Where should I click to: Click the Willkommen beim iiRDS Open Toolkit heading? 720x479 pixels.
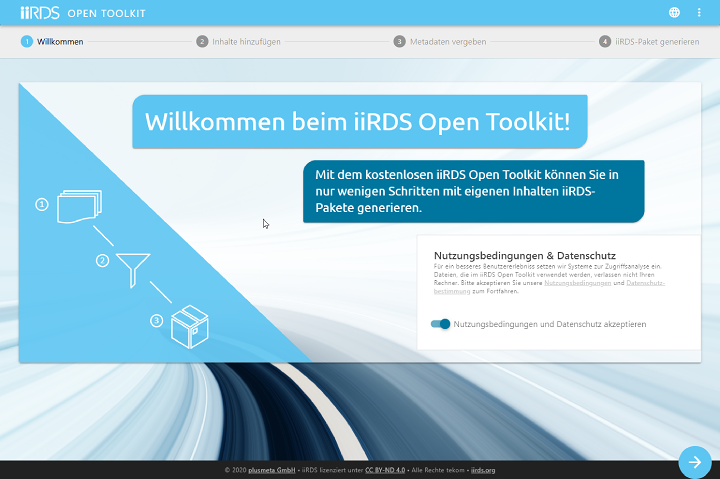[x=358, y=122]
